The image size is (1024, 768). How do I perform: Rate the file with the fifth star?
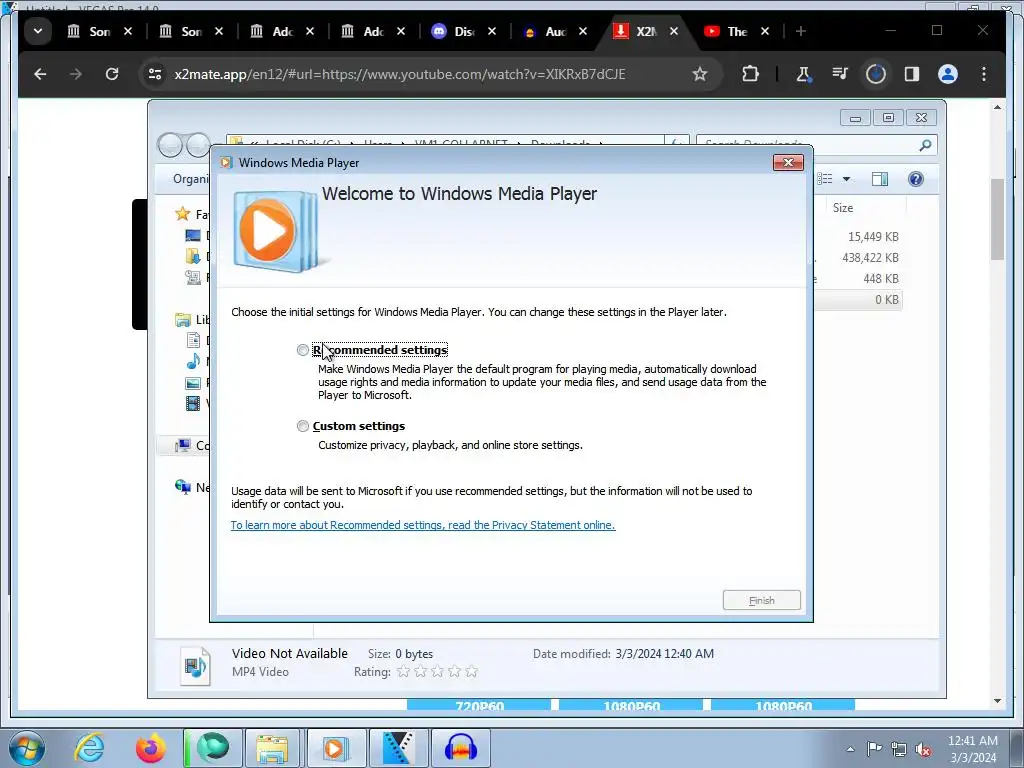click(472, 671)
